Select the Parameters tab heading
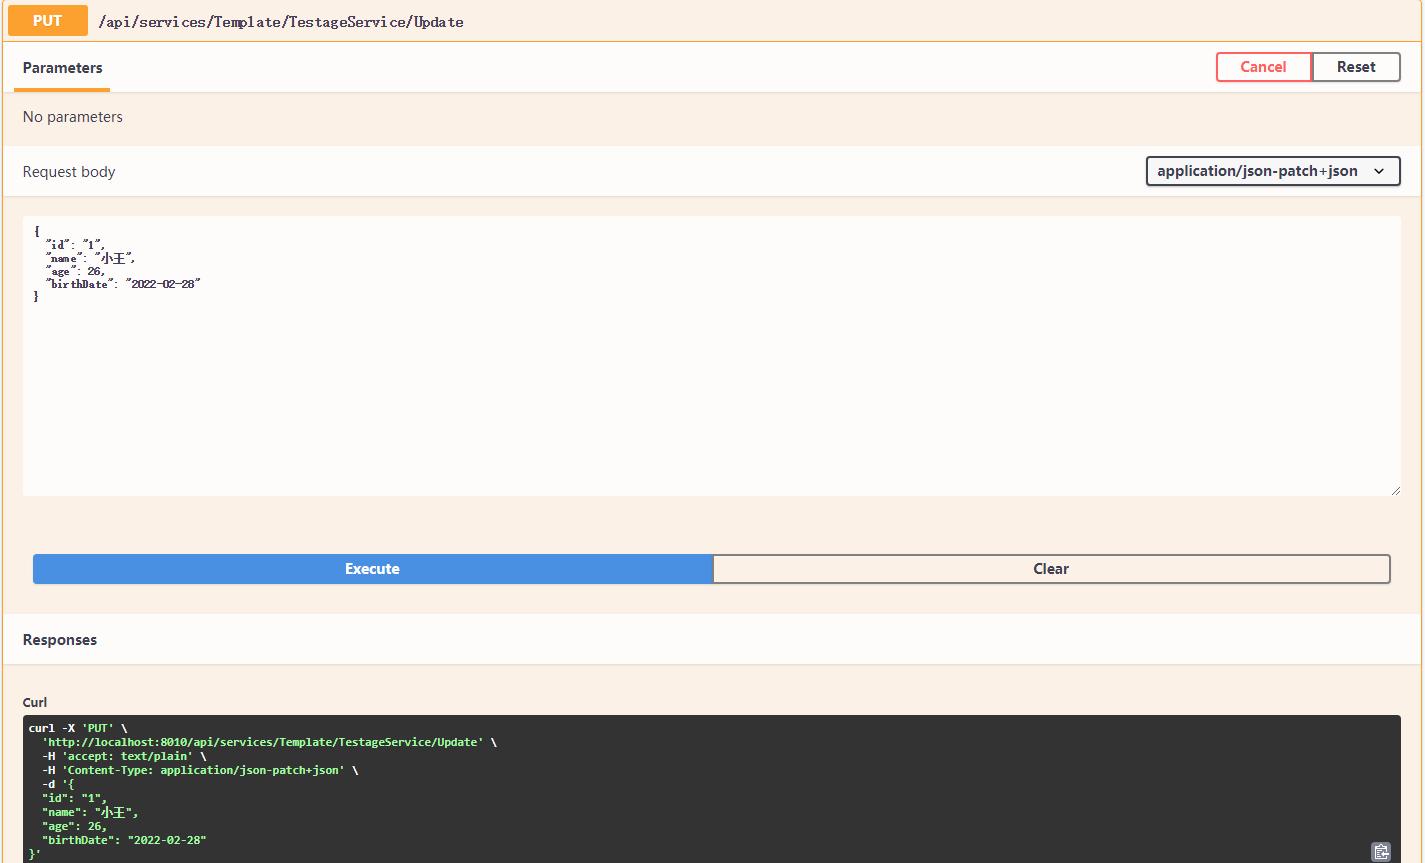 click(x=62, y=68)
